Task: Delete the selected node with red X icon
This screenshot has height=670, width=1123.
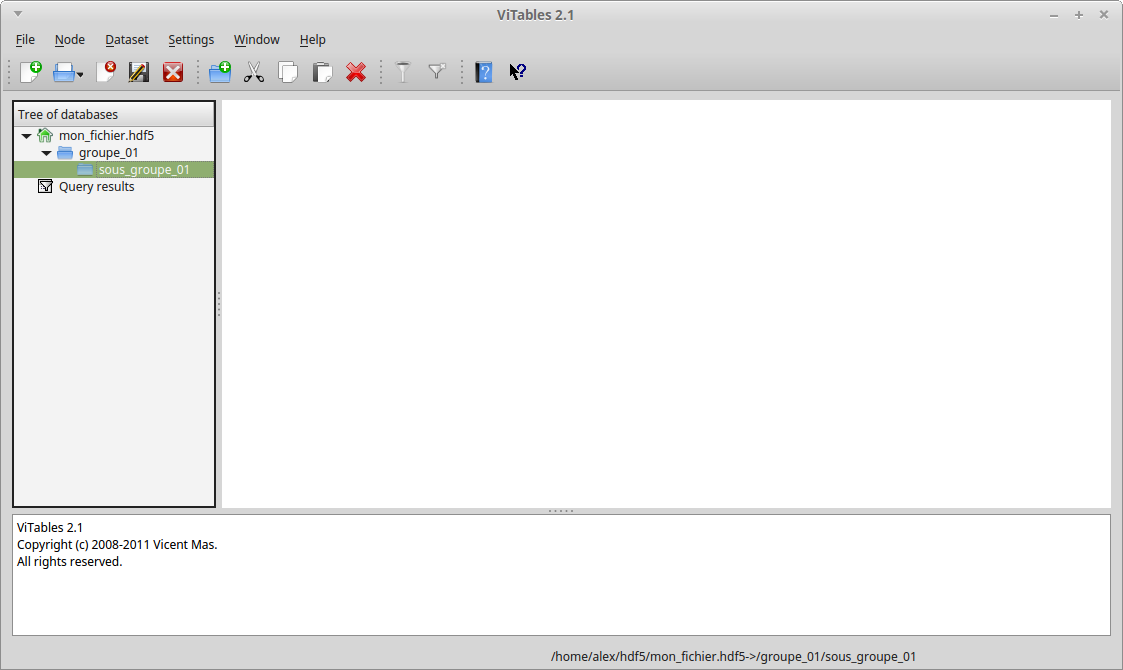Action: click(356, 72)
